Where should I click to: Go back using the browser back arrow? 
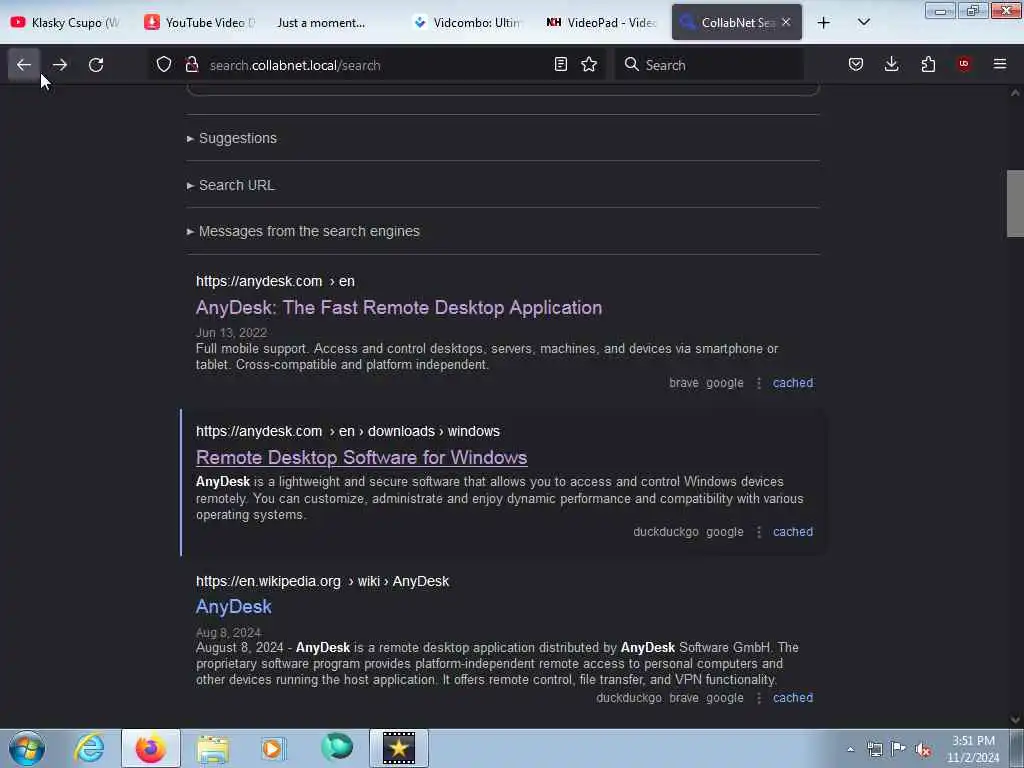point(24,65)
